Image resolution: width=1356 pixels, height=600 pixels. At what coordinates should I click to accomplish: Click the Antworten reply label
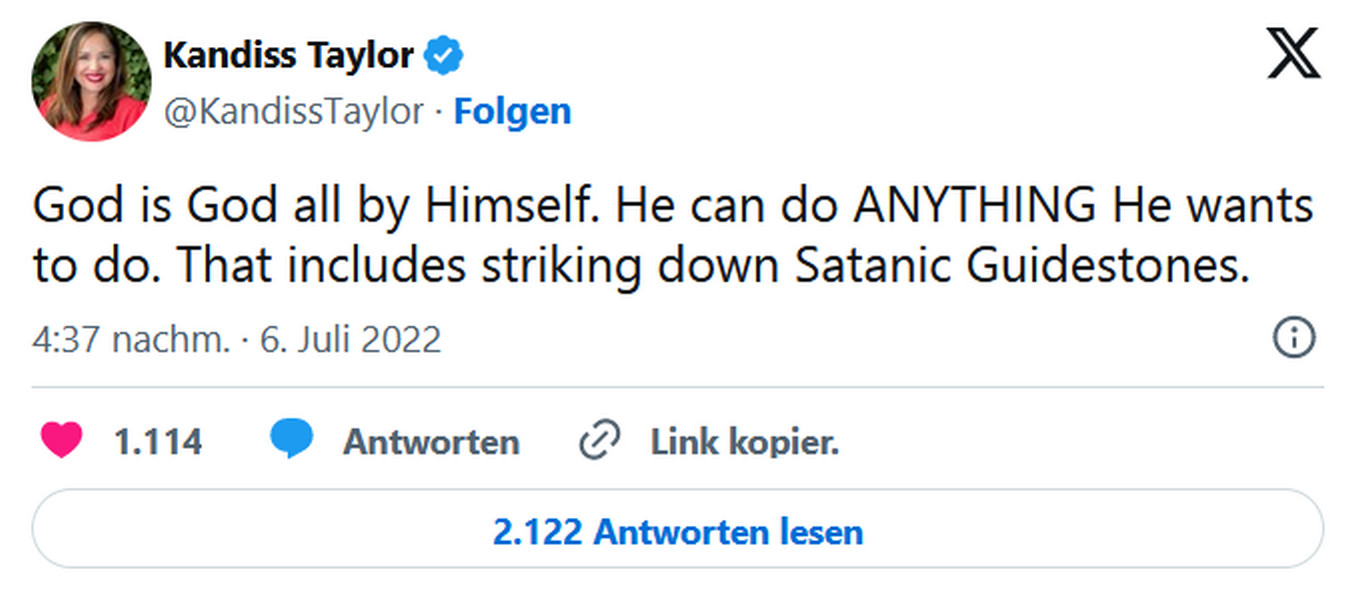[431, 441]
